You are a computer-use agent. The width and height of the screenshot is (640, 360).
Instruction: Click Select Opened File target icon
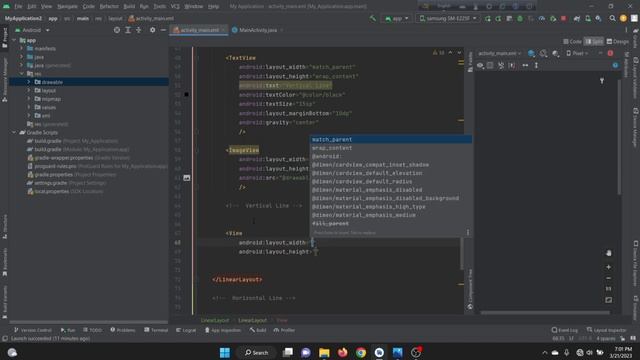click(117, 30)
